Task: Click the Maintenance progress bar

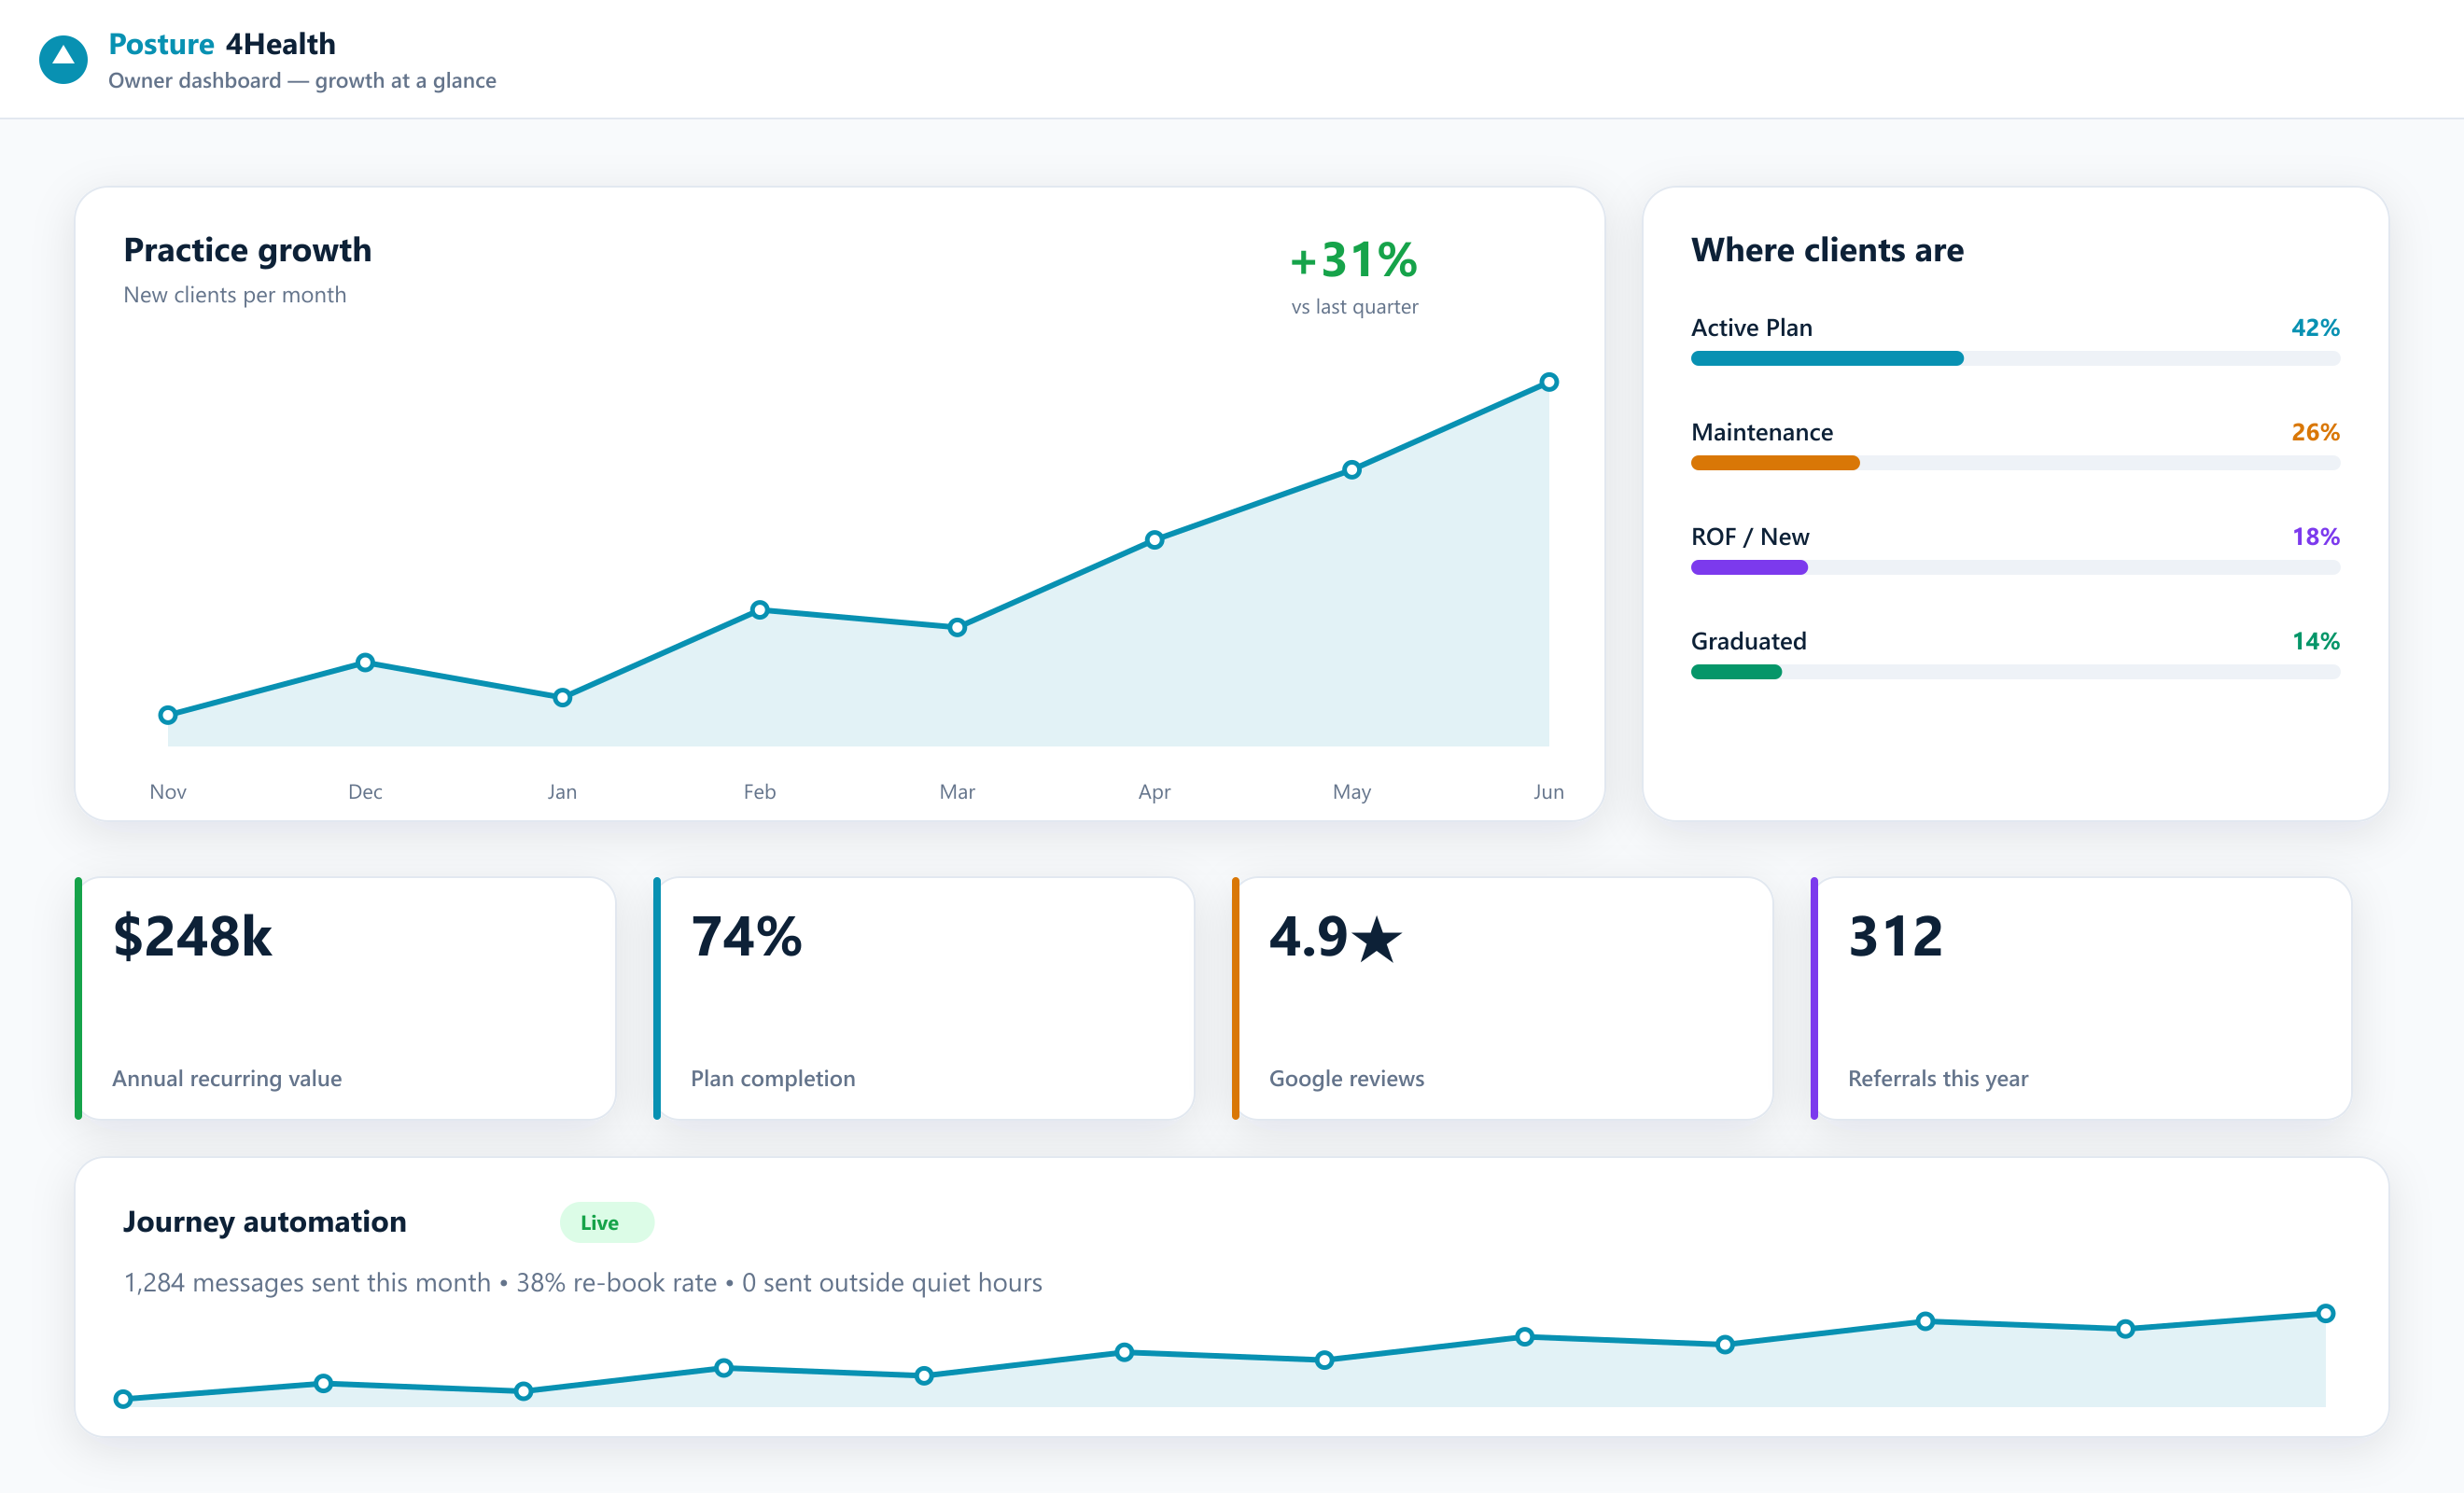Action: [x=2015, y=463]
